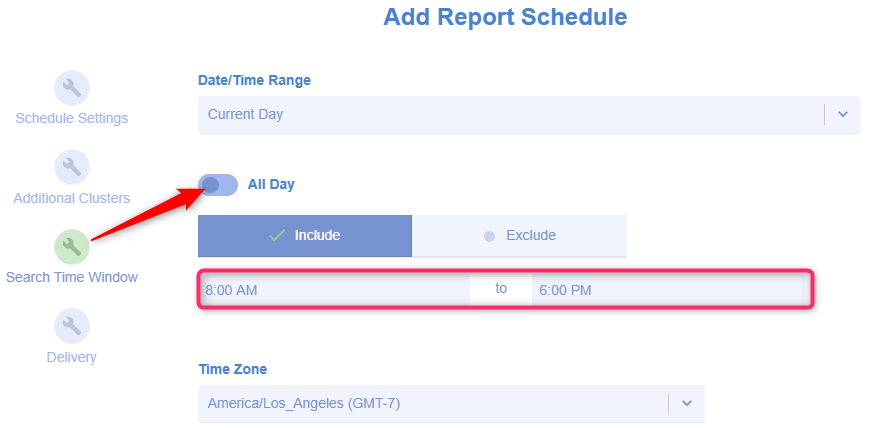Click the Exclude dot icon
Screen dimensions: 893x428
[489, 237]
